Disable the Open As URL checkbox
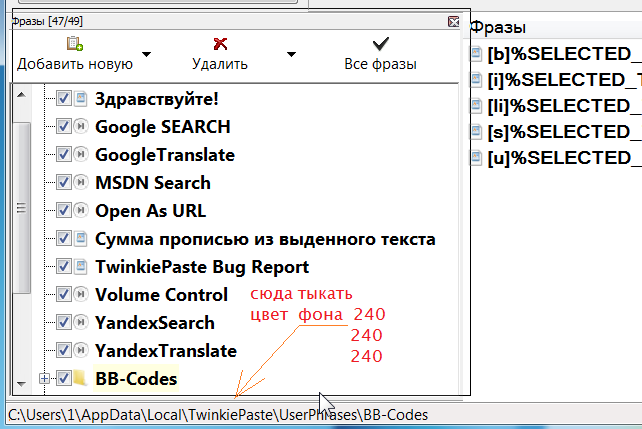The height and width of the screenshot is (429, 642). tap(63, 210)
